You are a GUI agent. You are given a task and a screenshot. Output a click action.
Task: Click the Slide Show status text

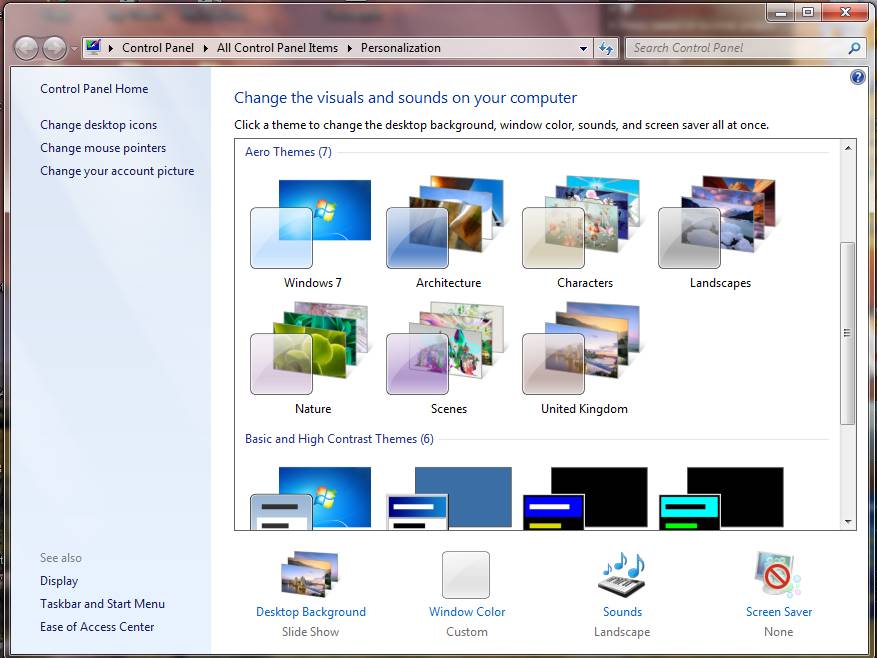pyautogui.click(x=310, y=632)
